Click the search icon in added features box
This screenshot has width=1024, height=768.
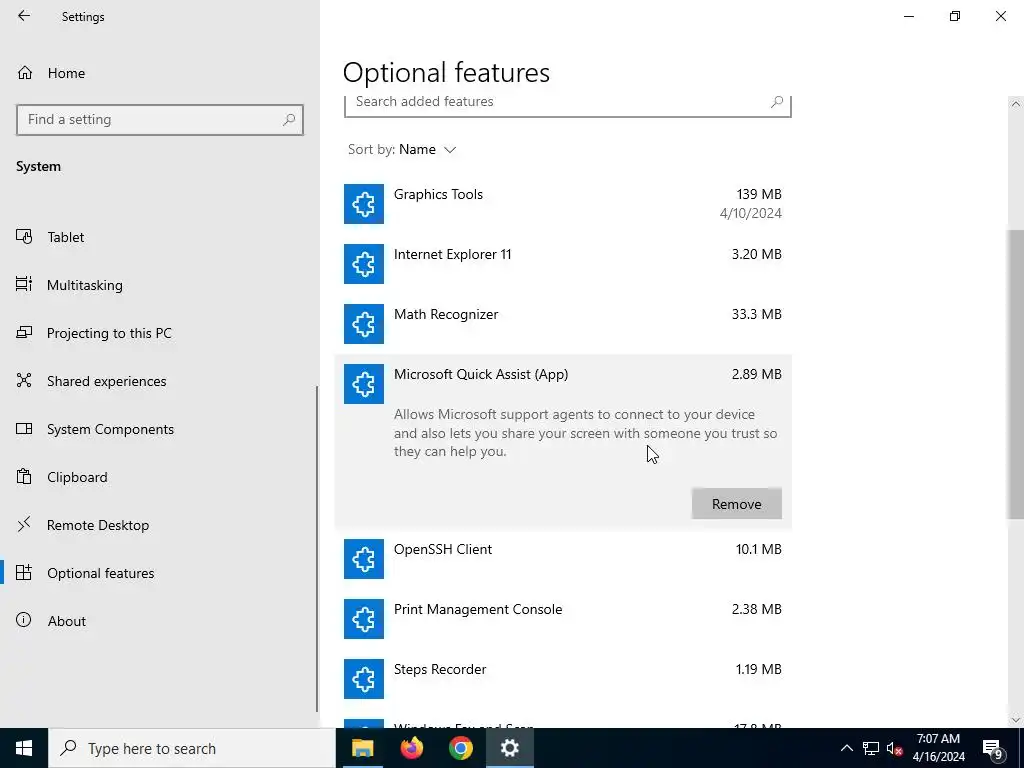(x=776, y=102)
